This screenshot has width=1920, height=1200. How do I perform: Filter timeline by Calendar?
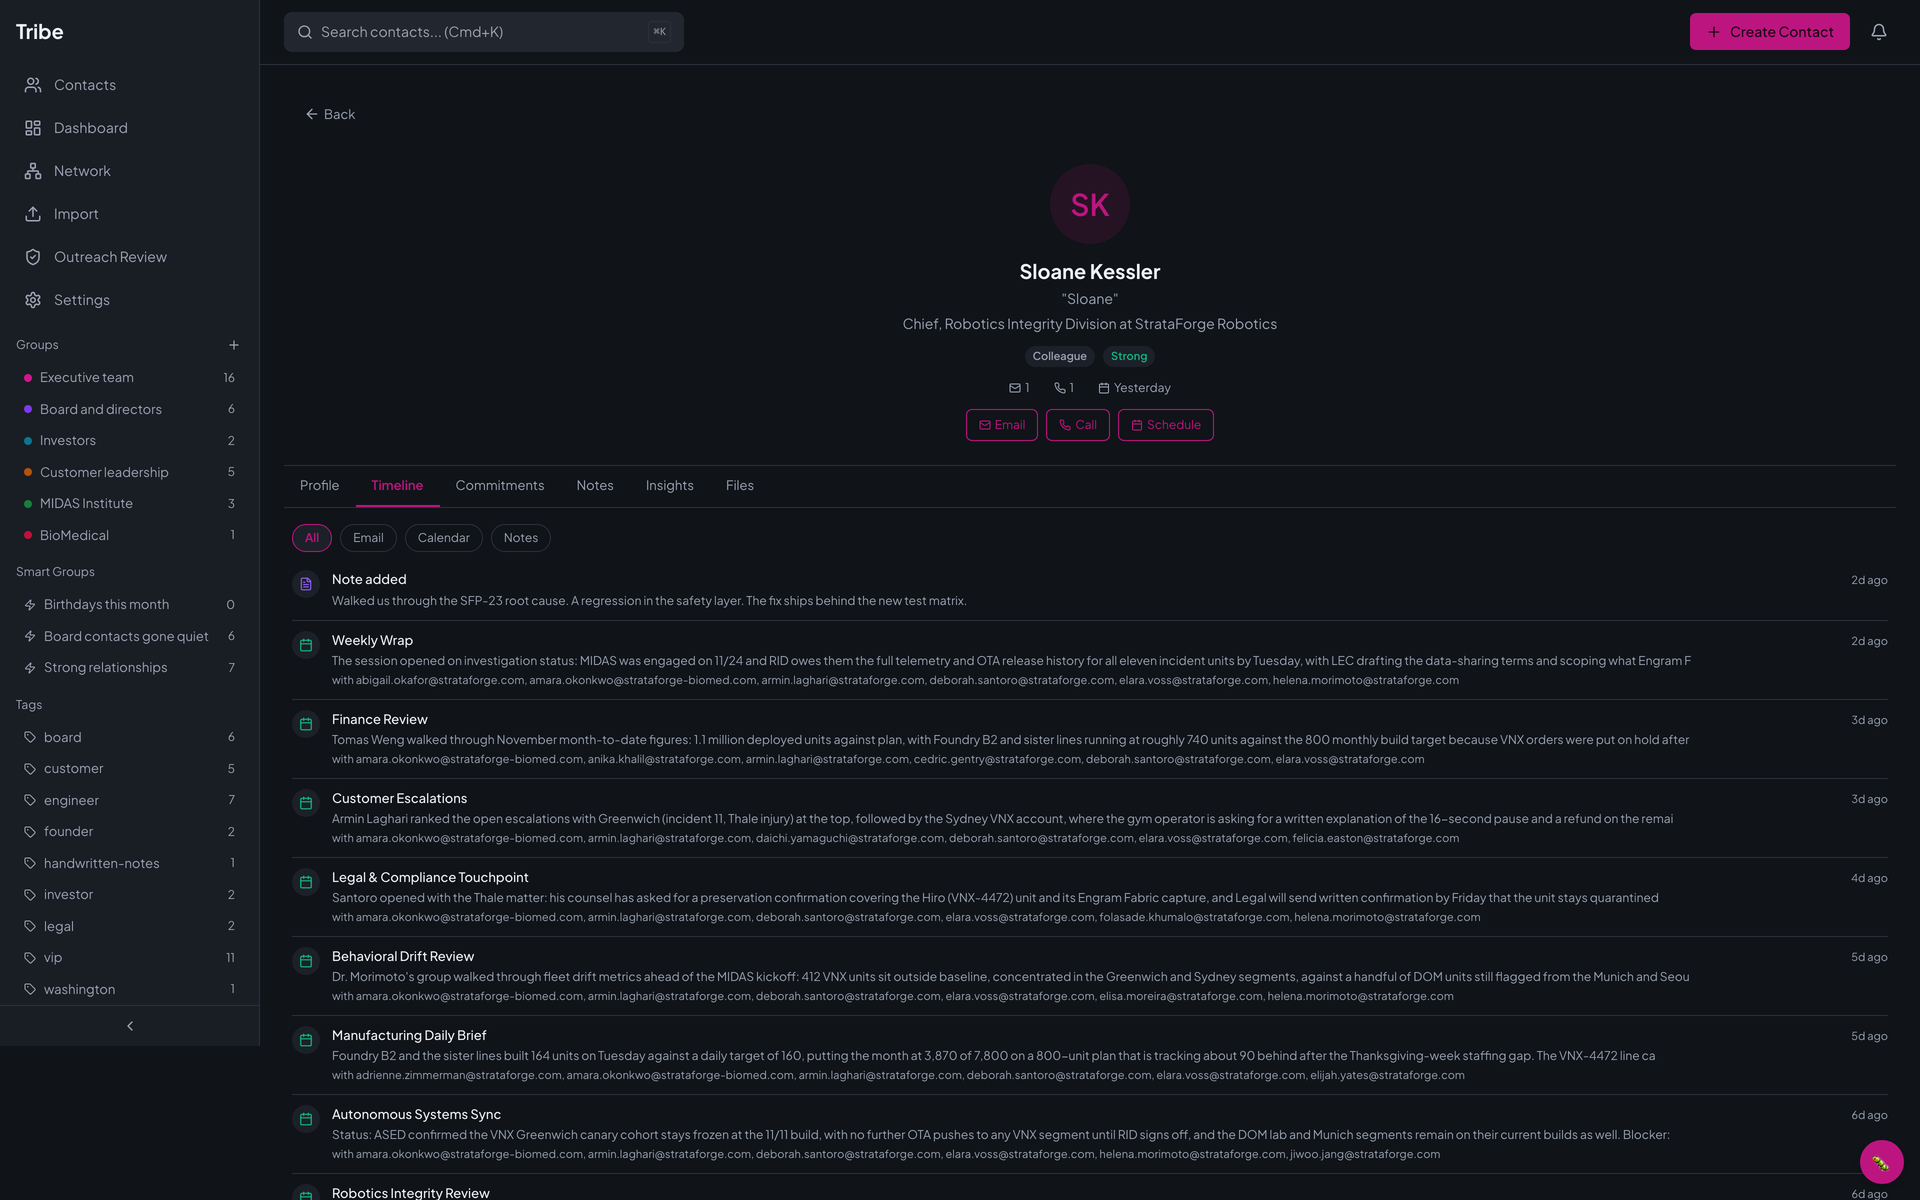tap(443, 538)
